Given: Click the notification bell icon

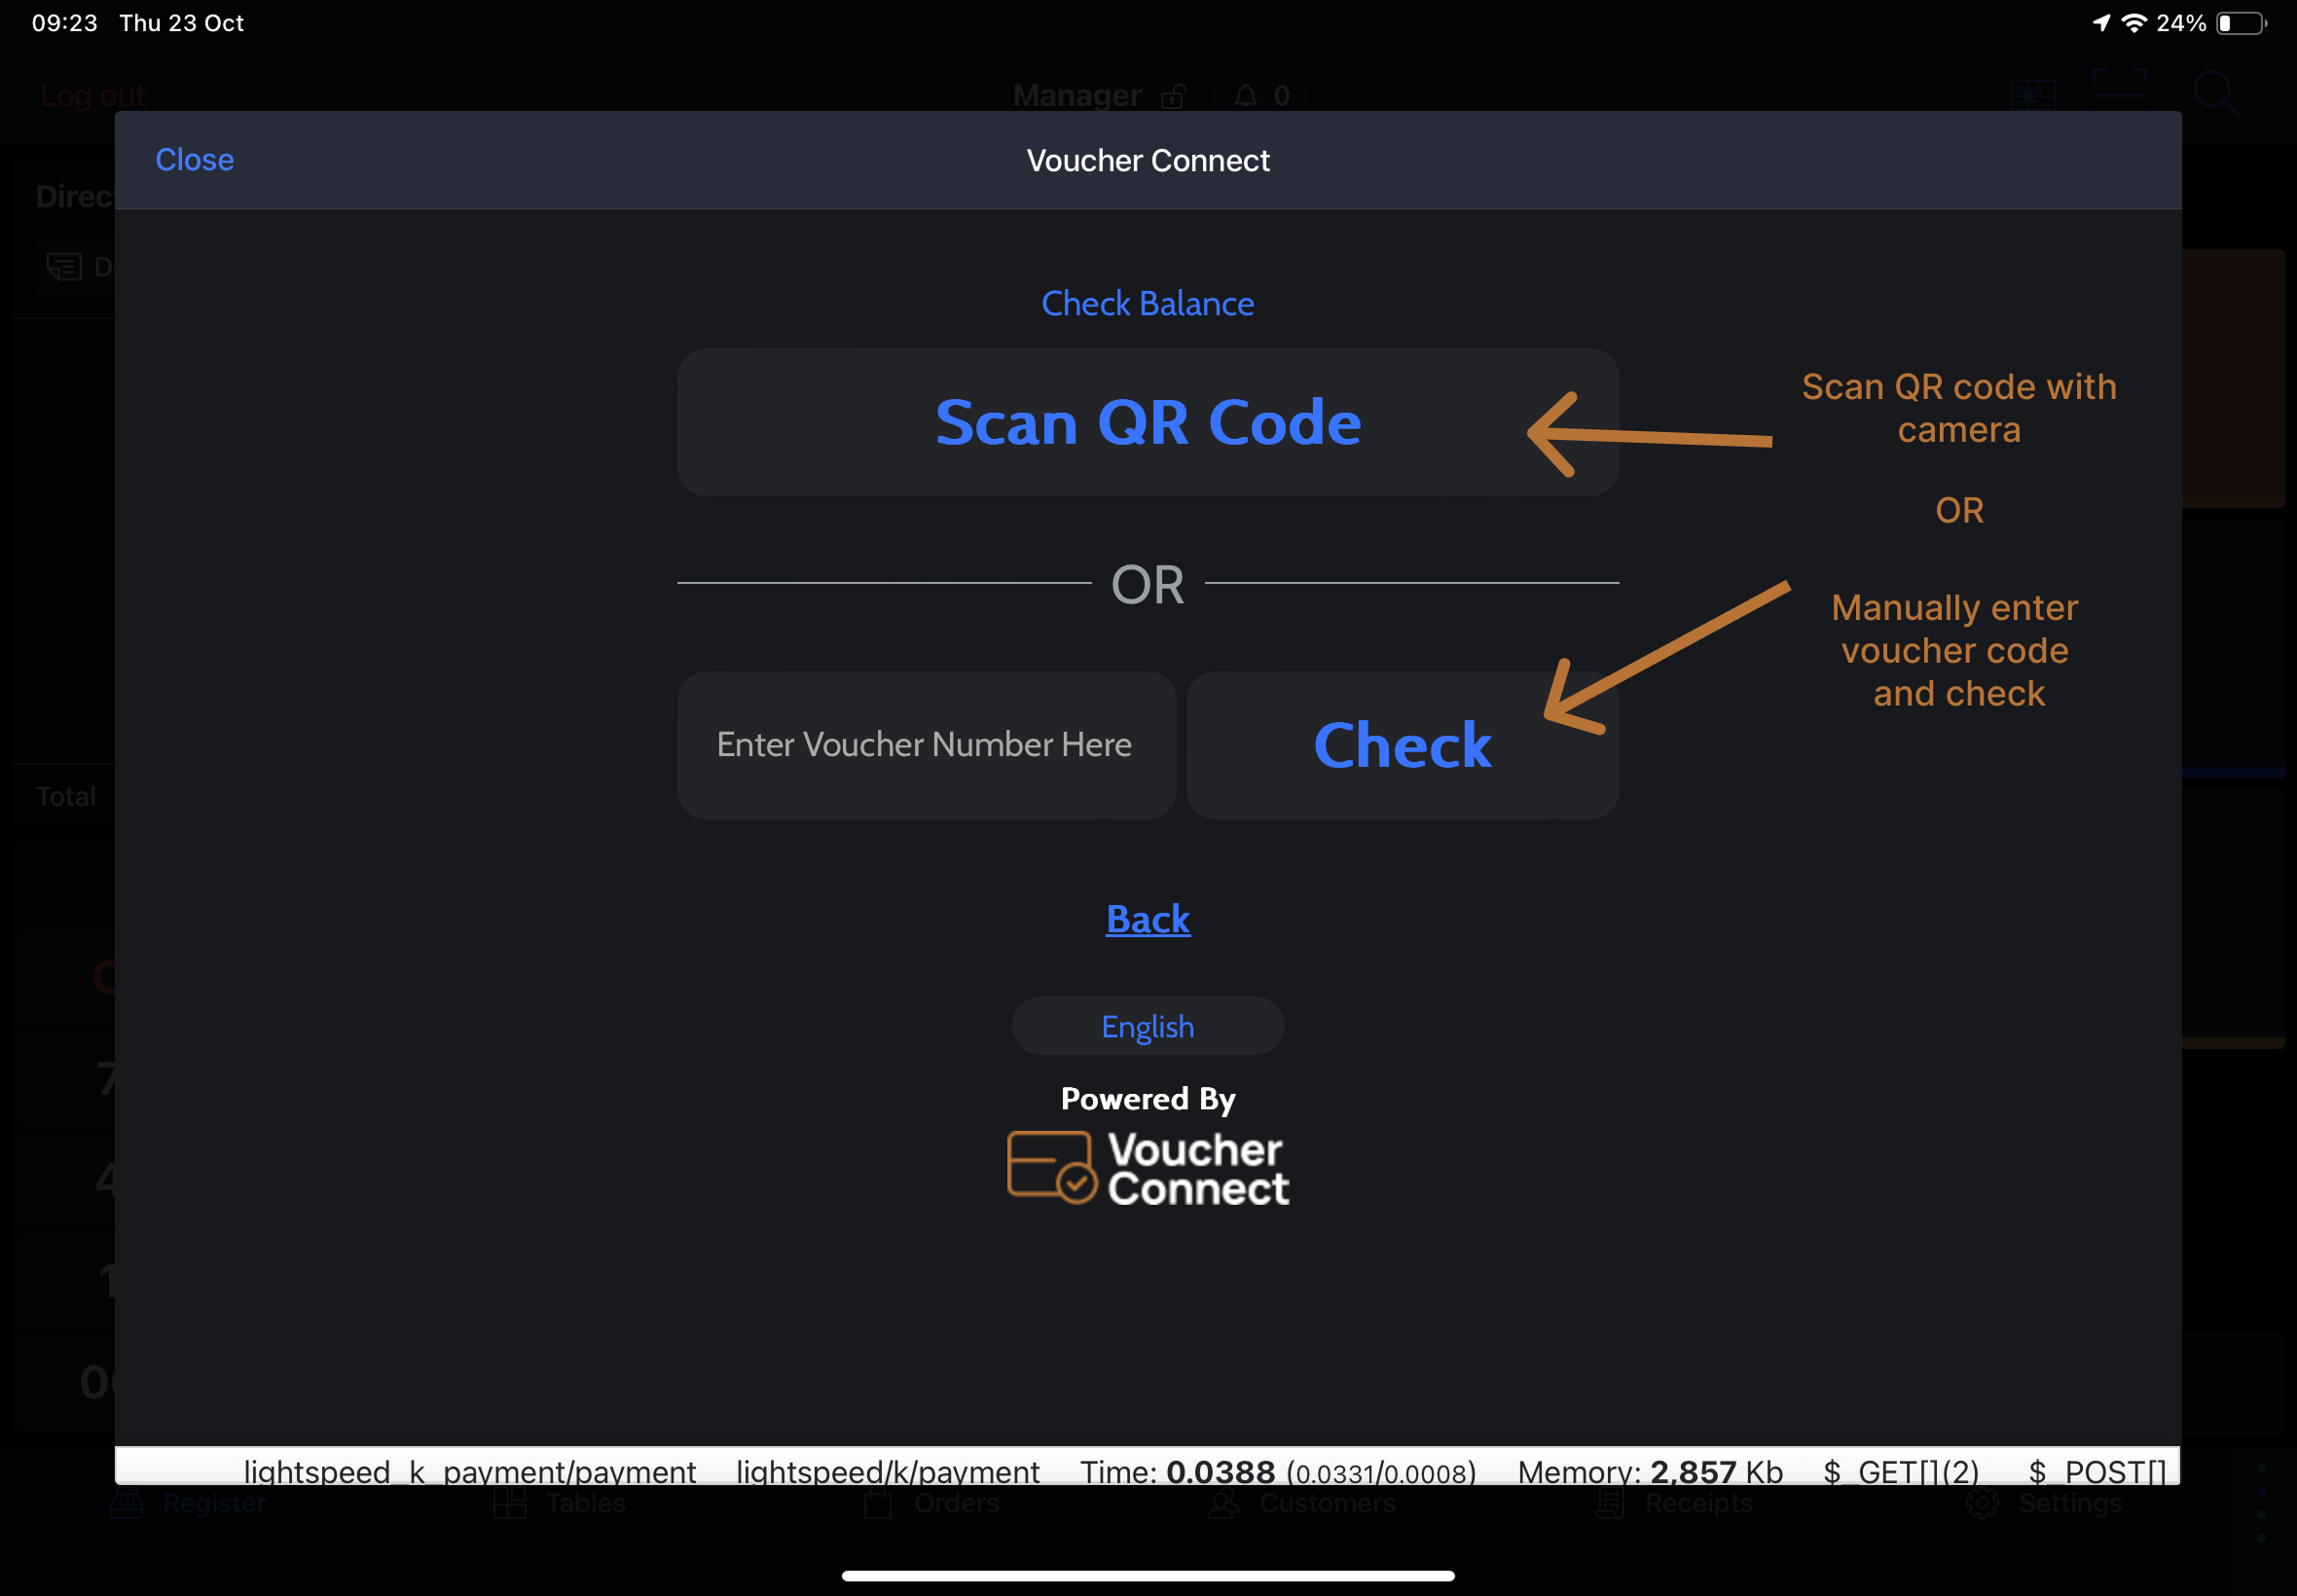Looking at the screenshot, I should (1245, 96).
